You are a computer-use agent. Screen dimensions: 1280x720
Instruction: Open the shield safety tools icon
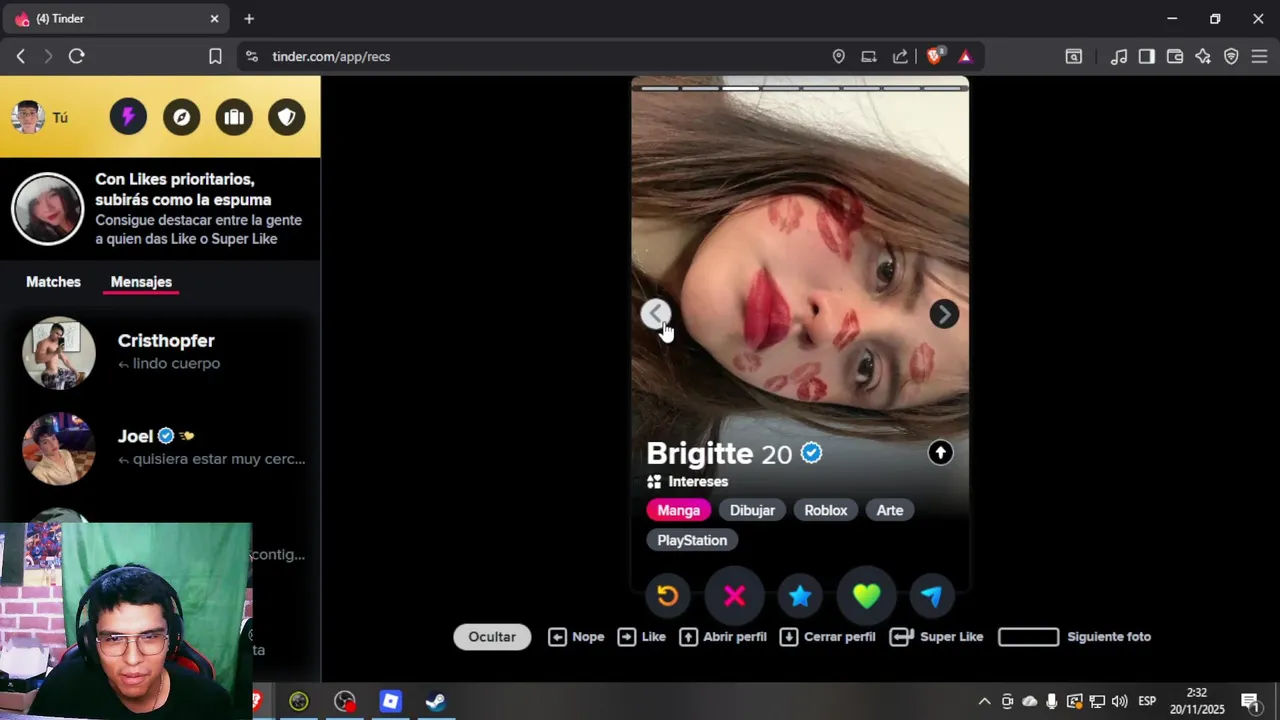(x=287, y=117)
